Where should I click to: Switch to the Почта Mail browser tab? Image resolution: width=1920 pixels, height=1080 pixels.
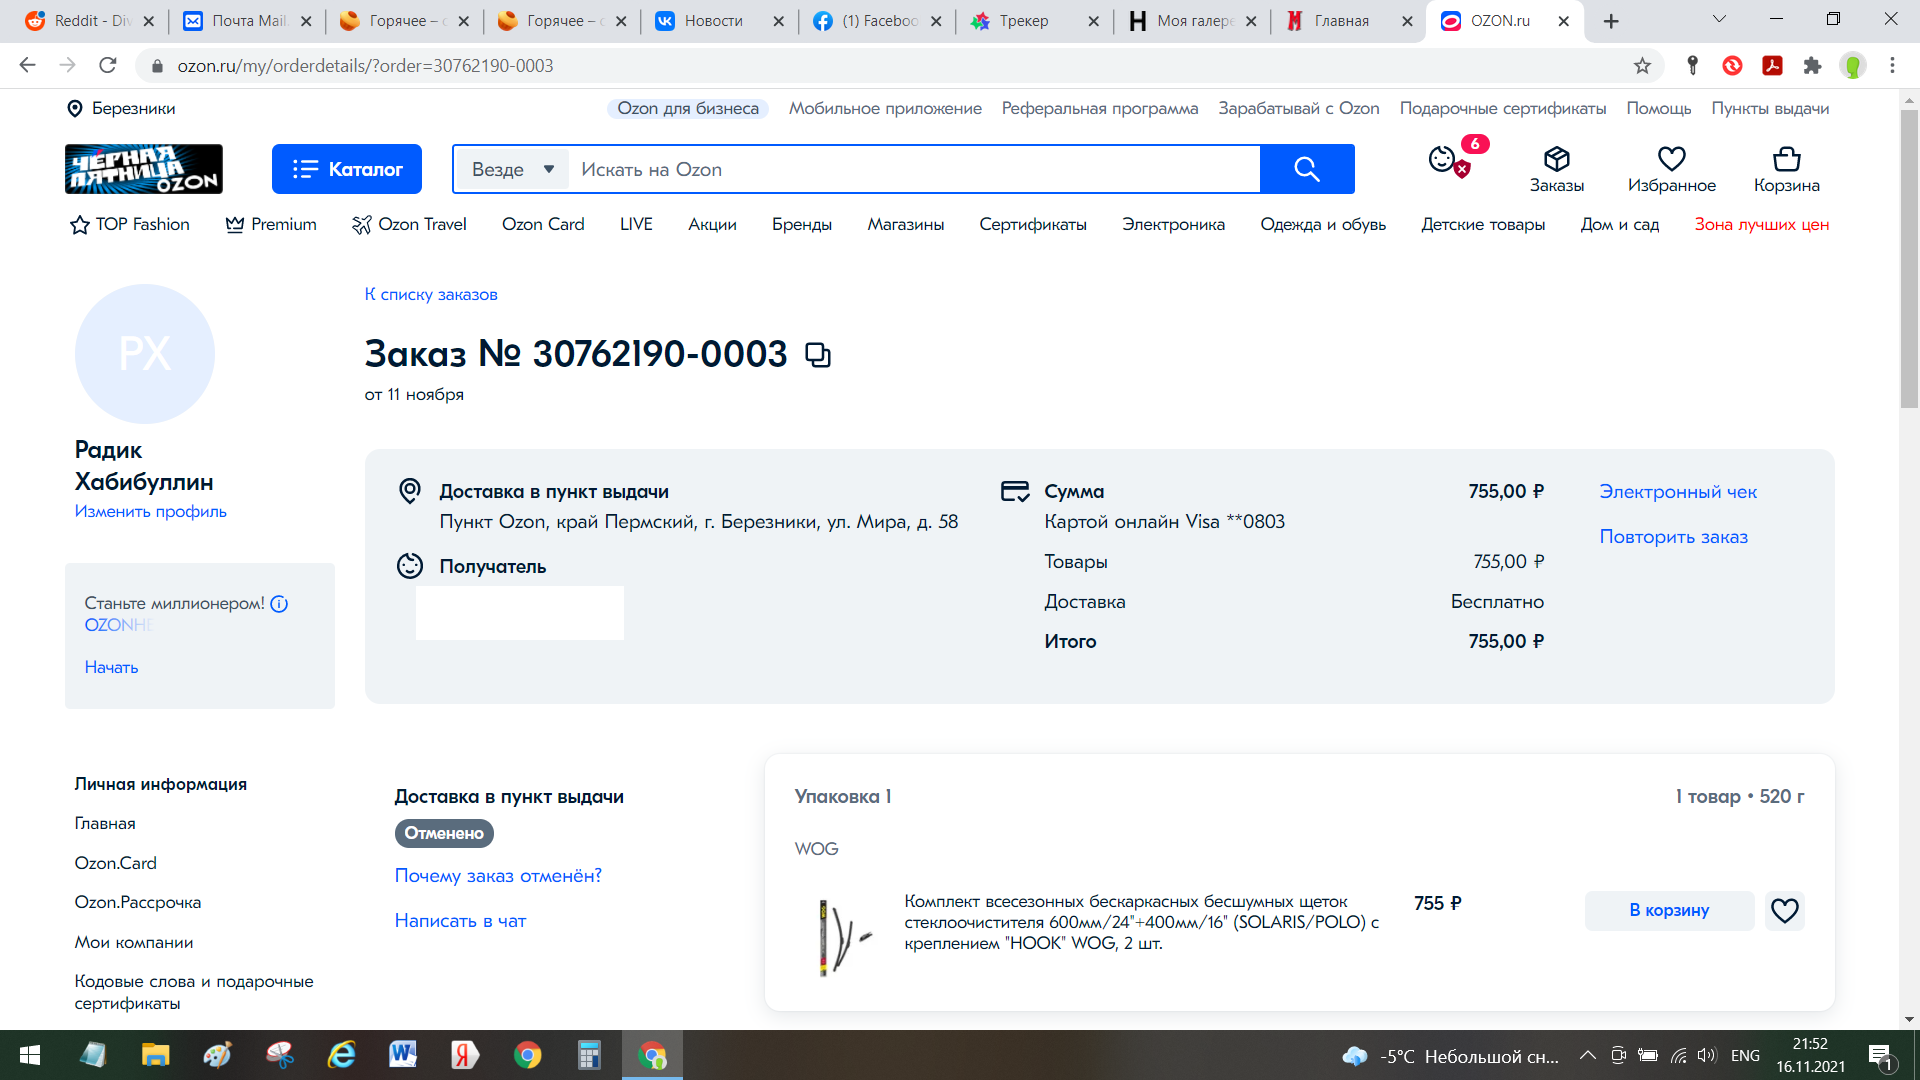click(248, 21)
